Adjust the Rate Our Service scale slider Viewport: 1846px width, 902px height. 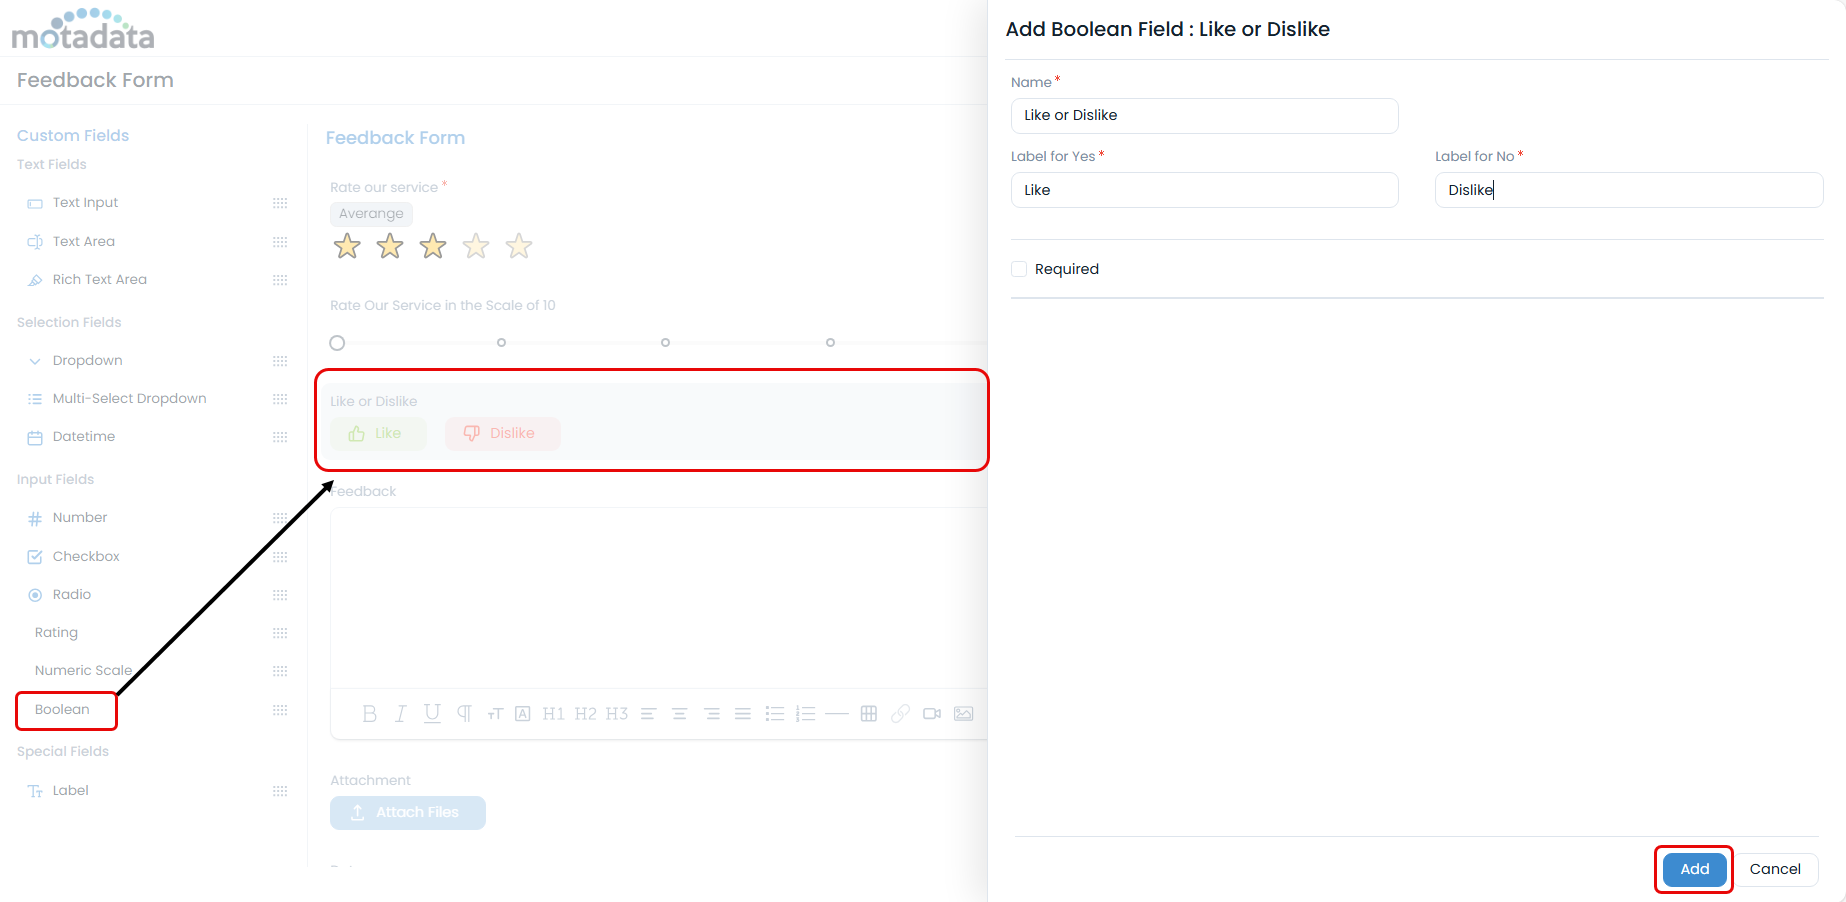click(x=337, y=342)
